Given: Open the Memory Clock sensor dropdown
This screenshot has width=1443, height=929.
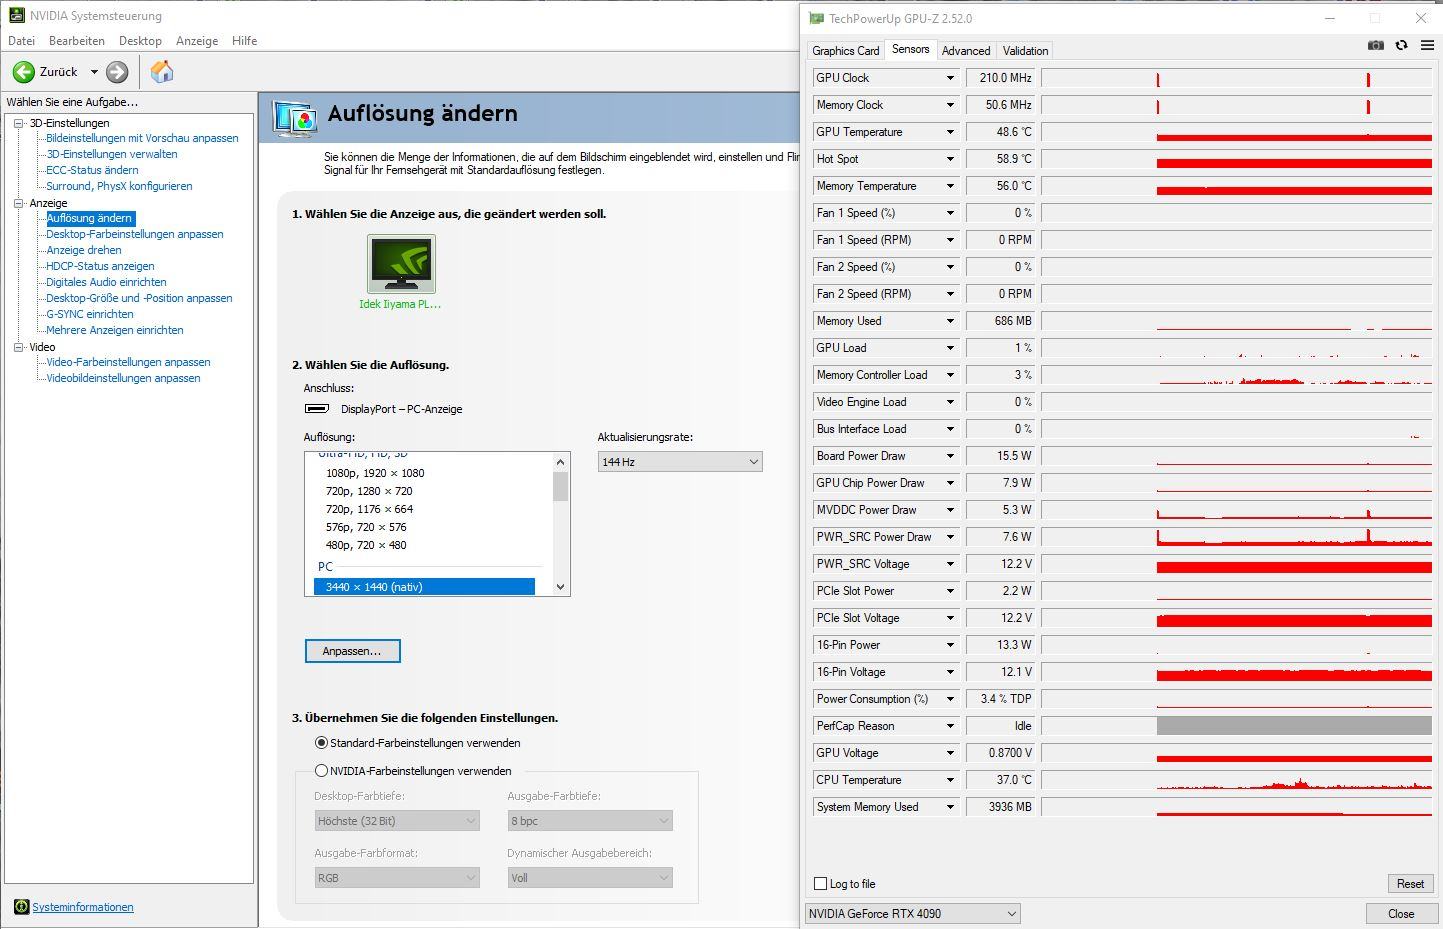Looking at the screenshot, I should (950, 105).
